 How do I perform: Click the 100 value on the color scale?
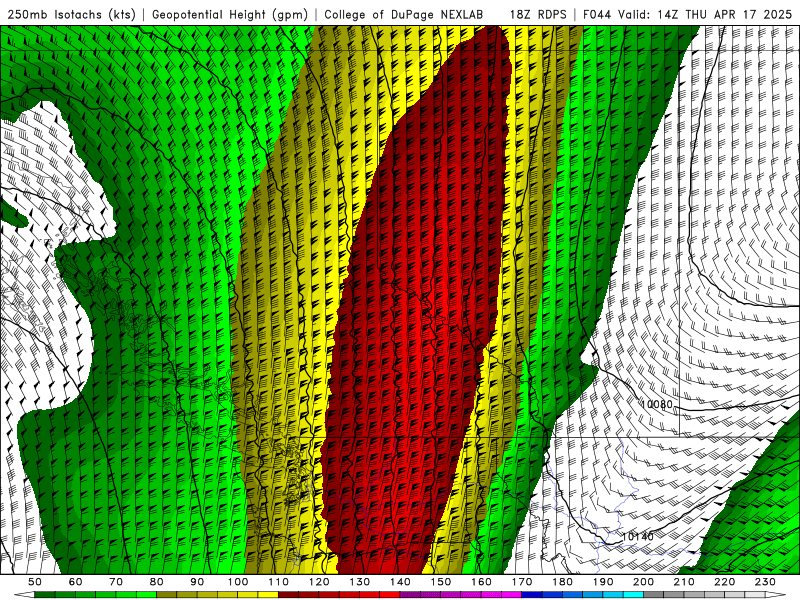[x=238, y=582]
